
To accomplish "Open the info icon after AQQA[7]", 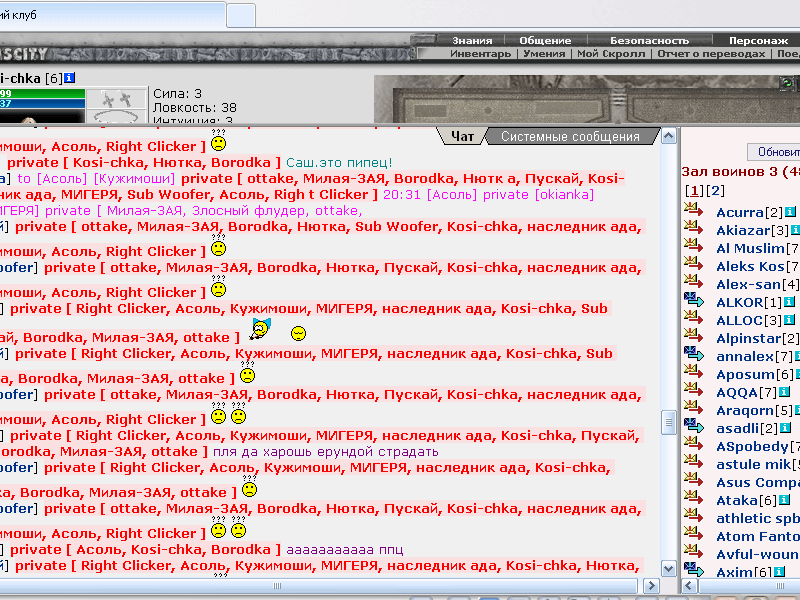I will coord(785,392).
